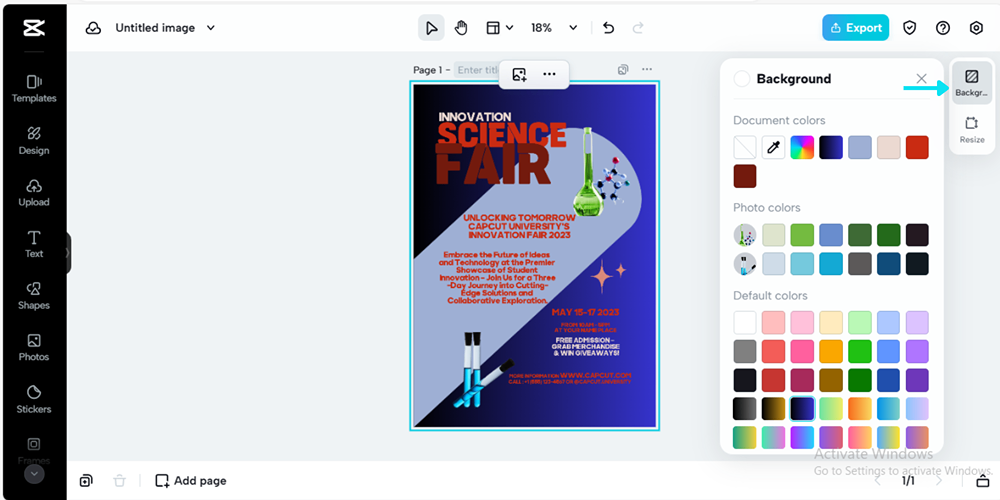Pick the hot pink default color
Image resolution: width=1000 pixels, height=500 pixels.
(x=802, y=351)
